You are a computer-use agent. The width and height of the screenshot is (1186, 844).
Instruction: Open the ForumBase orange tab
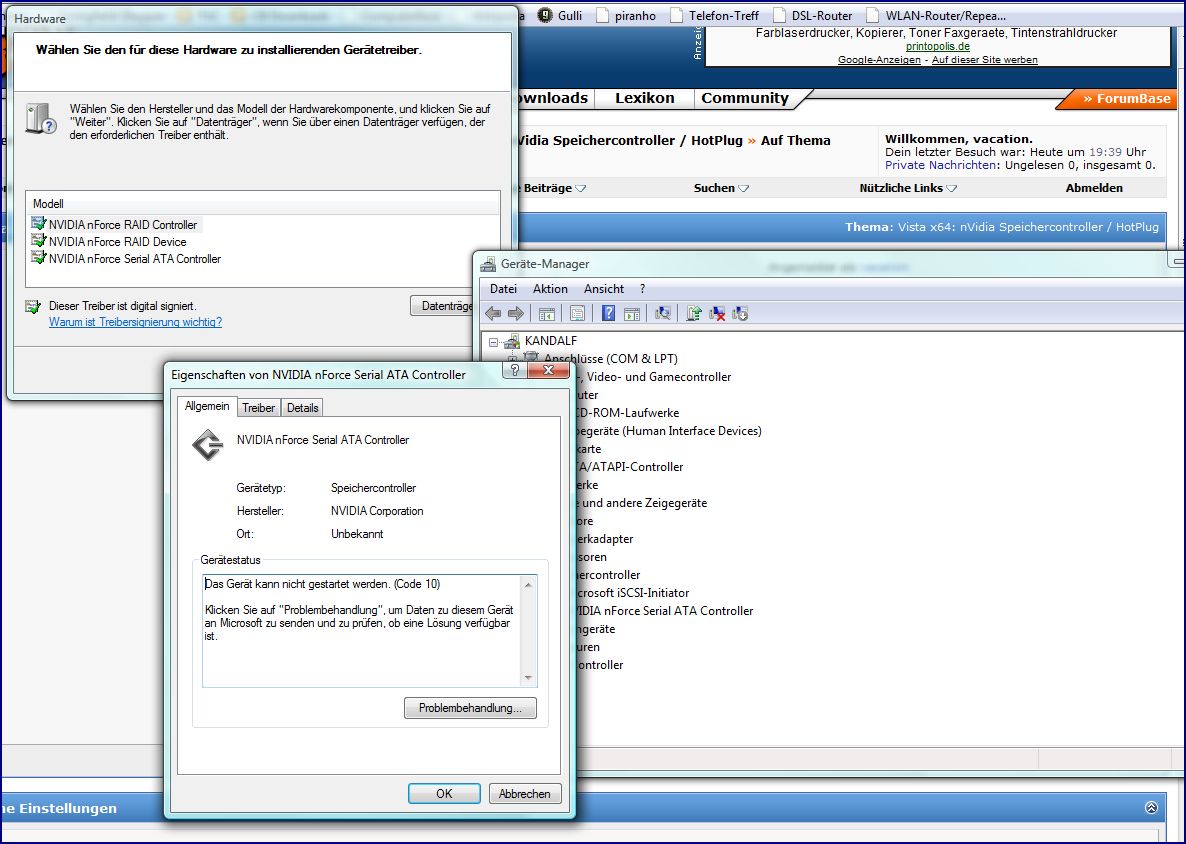[1116, 98]
